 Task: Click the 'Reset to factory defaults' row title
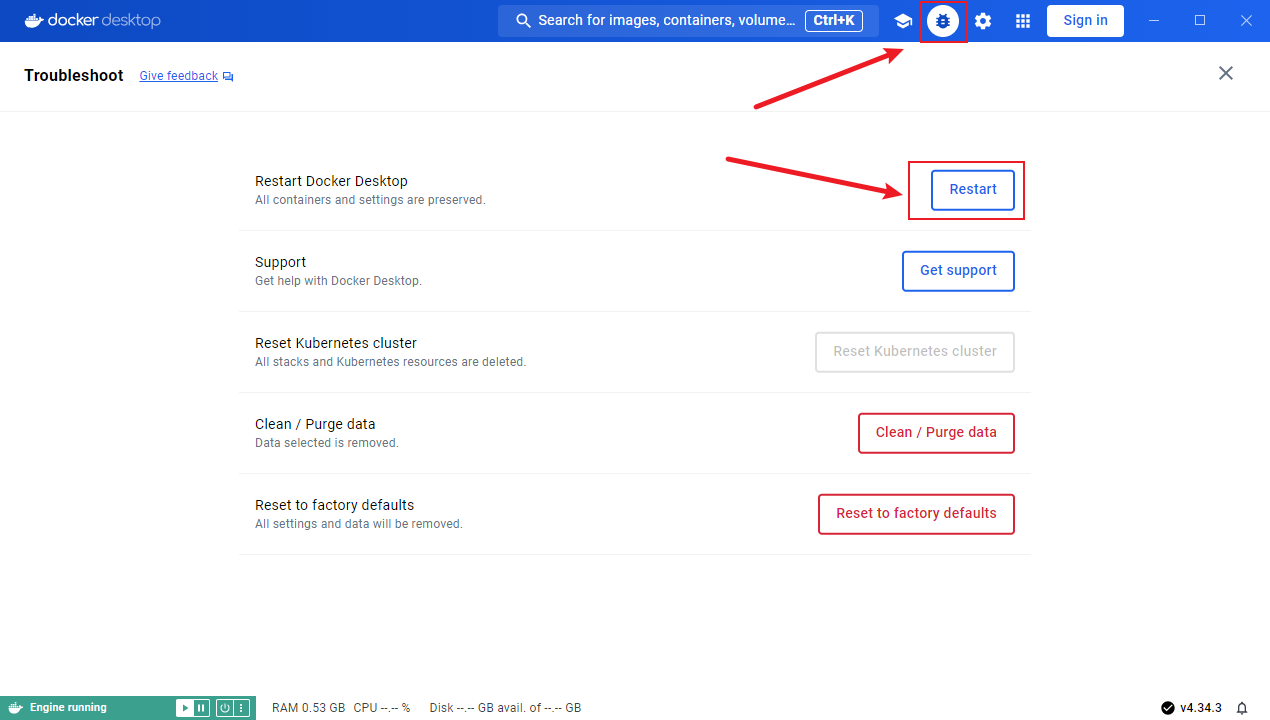[x=334, y=505]
